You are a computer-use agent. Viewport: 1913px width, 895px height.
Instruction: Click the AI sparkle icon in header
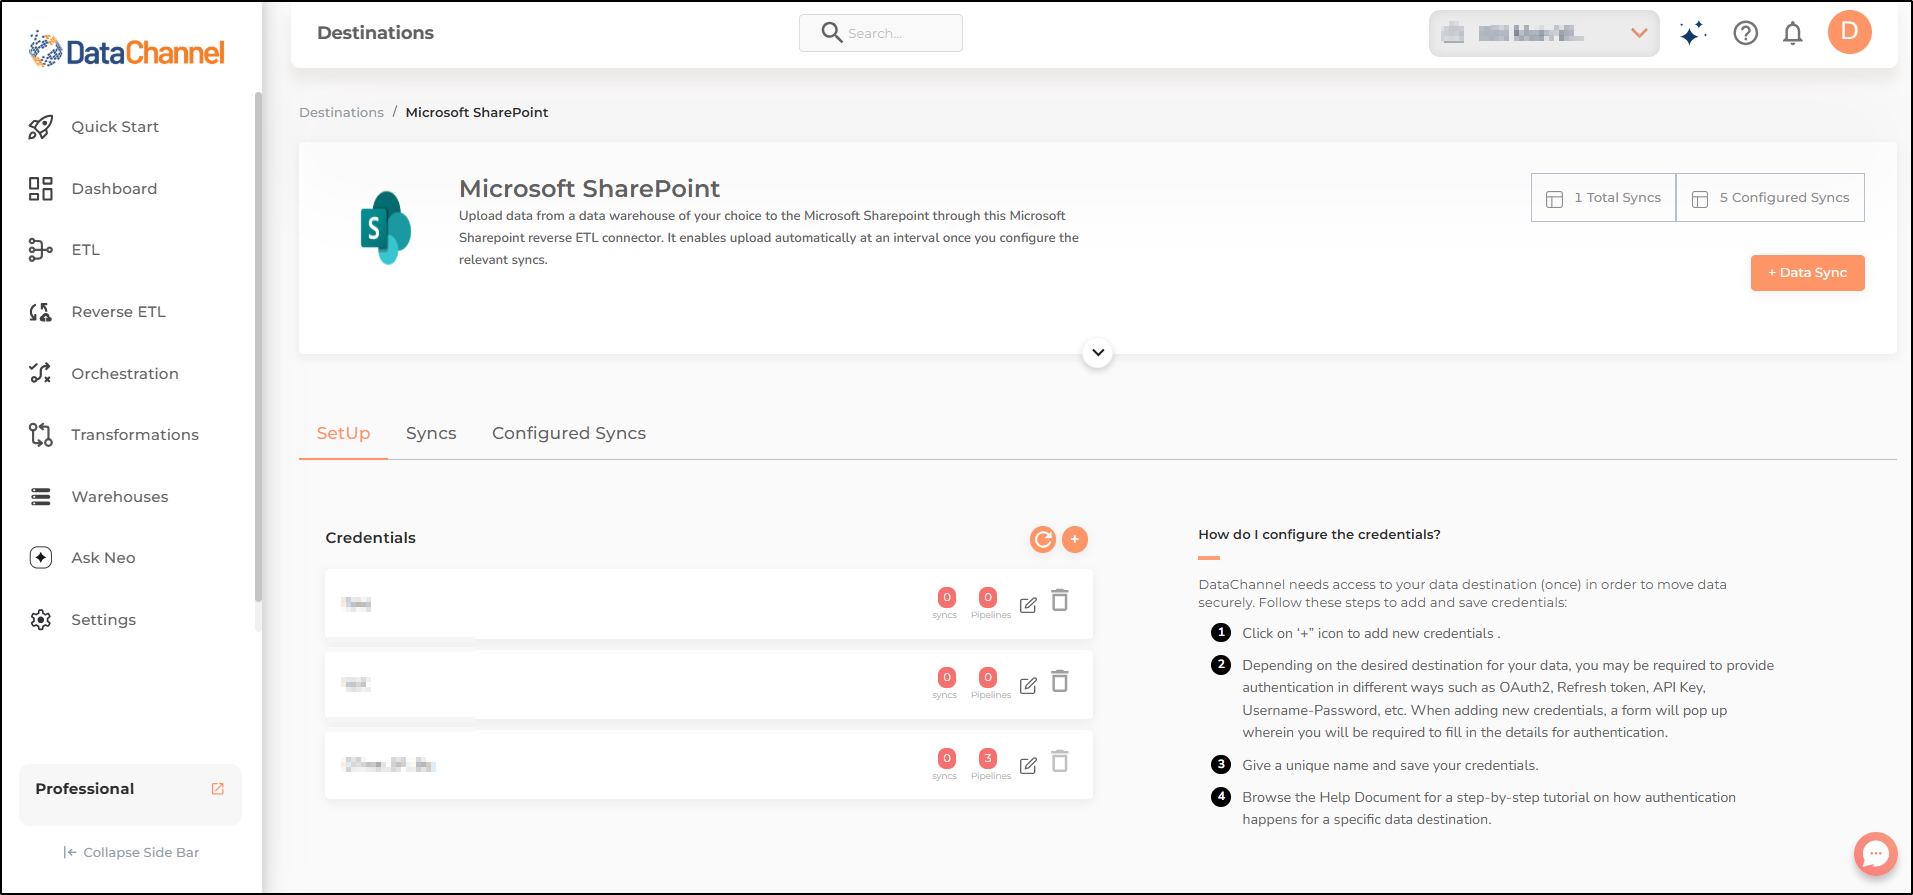click(1692, 33)
